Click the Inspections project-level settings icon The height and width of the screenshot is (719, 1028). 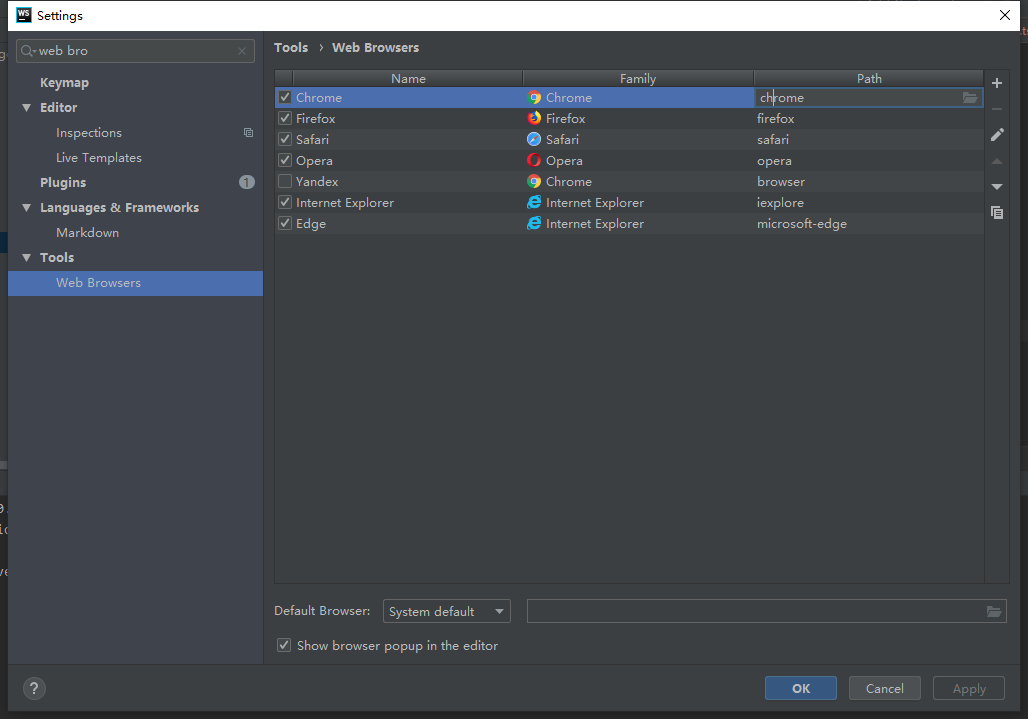248,132
